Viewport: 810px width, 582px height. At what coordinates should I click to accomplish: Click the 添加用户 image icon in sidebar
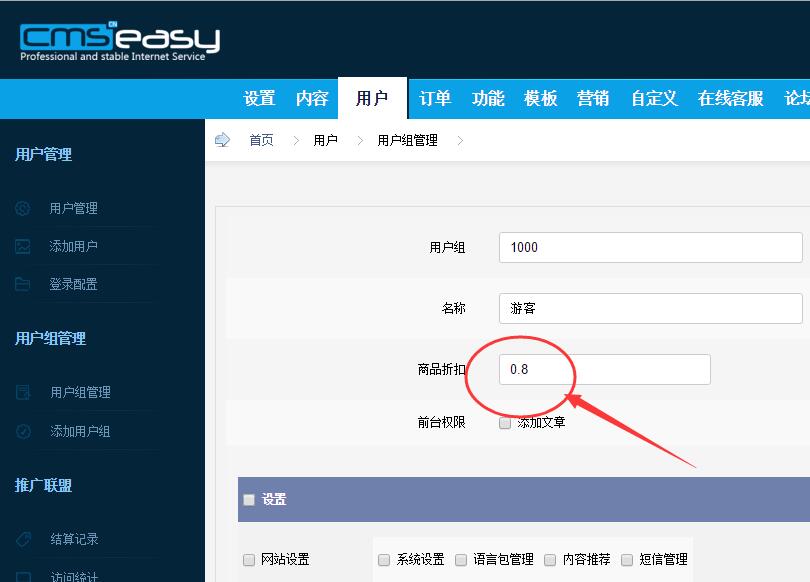pos(24,246)
